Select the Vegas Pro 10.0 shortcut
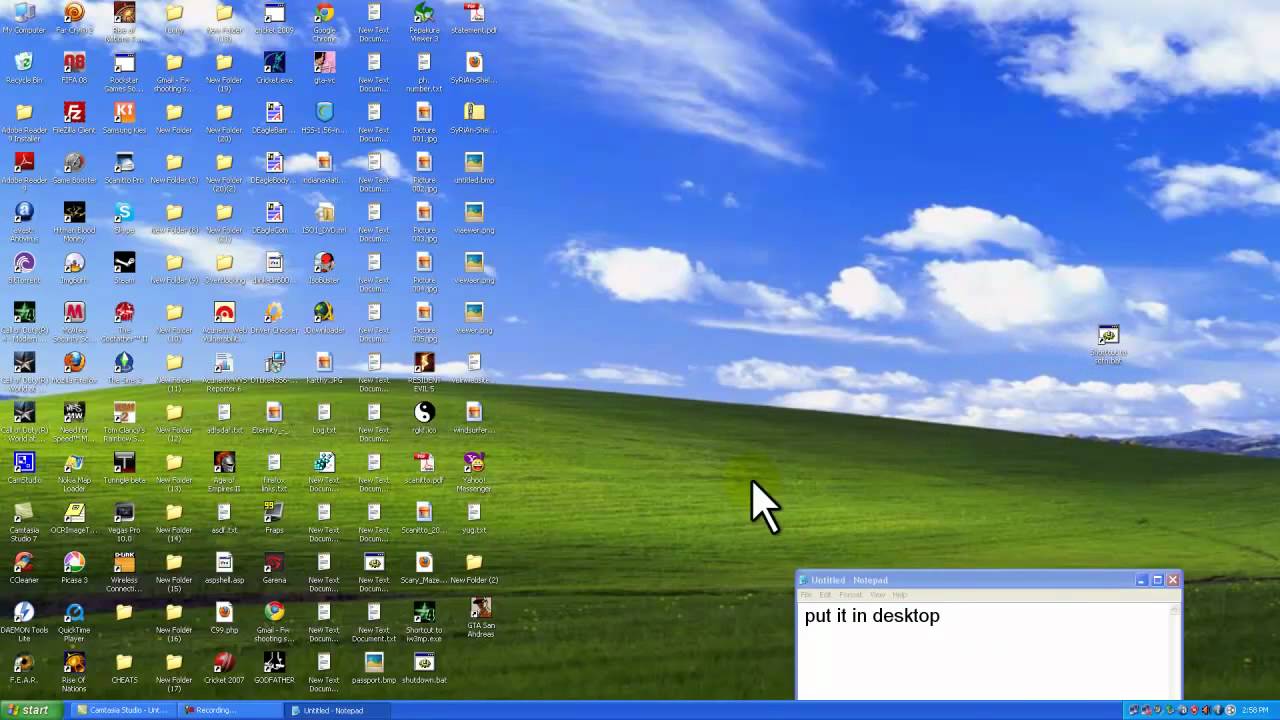Viewport: 1280px width, 720px height. tap(124, 523)
